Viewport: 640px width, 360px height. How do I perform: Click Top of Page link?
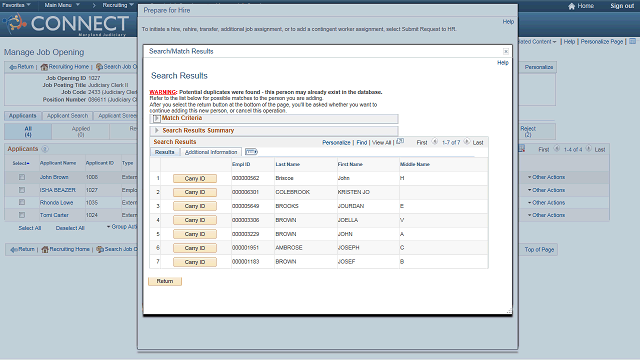(x=539, y=249)
